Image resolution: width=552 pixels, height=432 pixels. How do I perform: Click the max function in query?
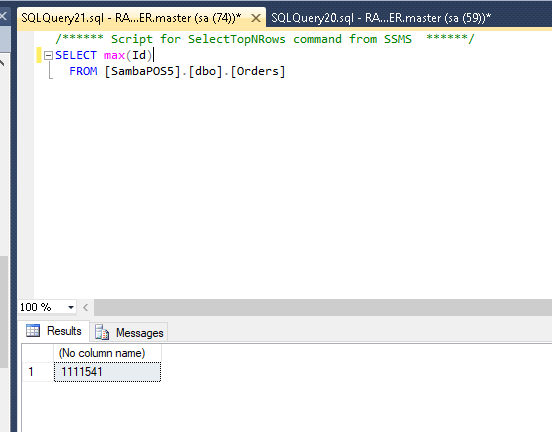[x=114, y=55]
